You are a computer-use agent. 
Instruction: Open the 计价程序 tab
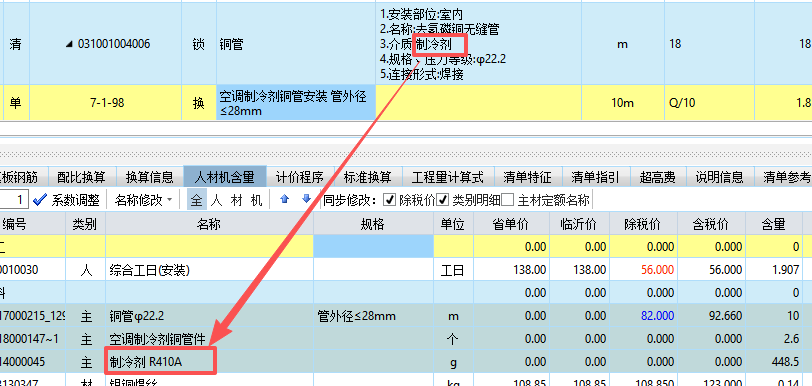(x=300, y=178)
